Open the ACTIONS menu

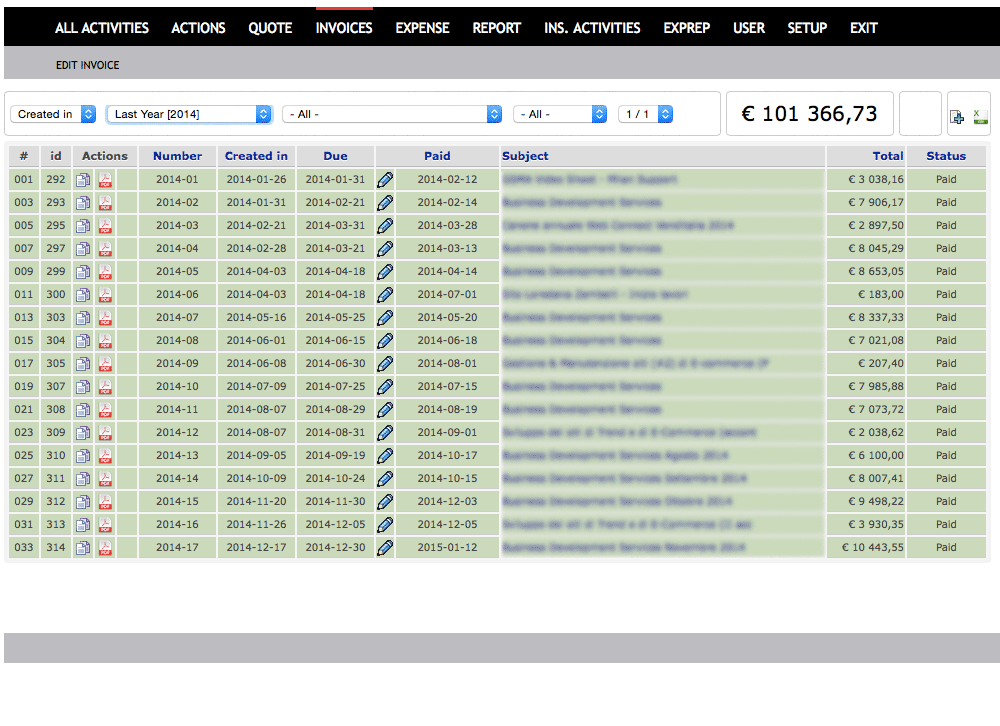click(198, 28)
